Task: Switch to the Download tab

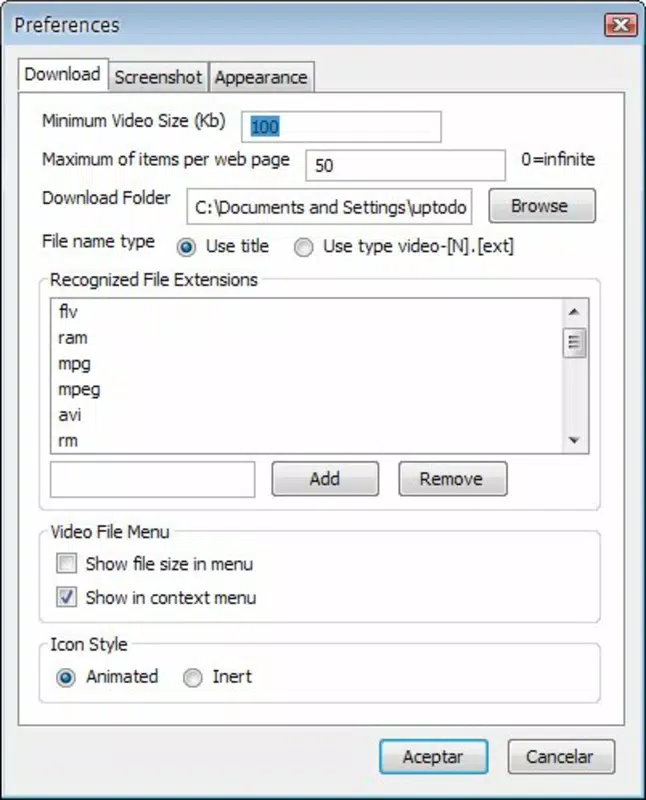Action: pyautogui.click(x=63, y=74)
